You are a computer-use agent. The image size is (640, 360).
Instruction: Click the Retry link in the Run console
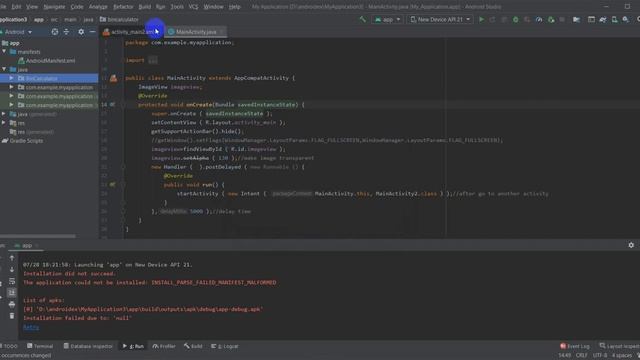(31, 327)
